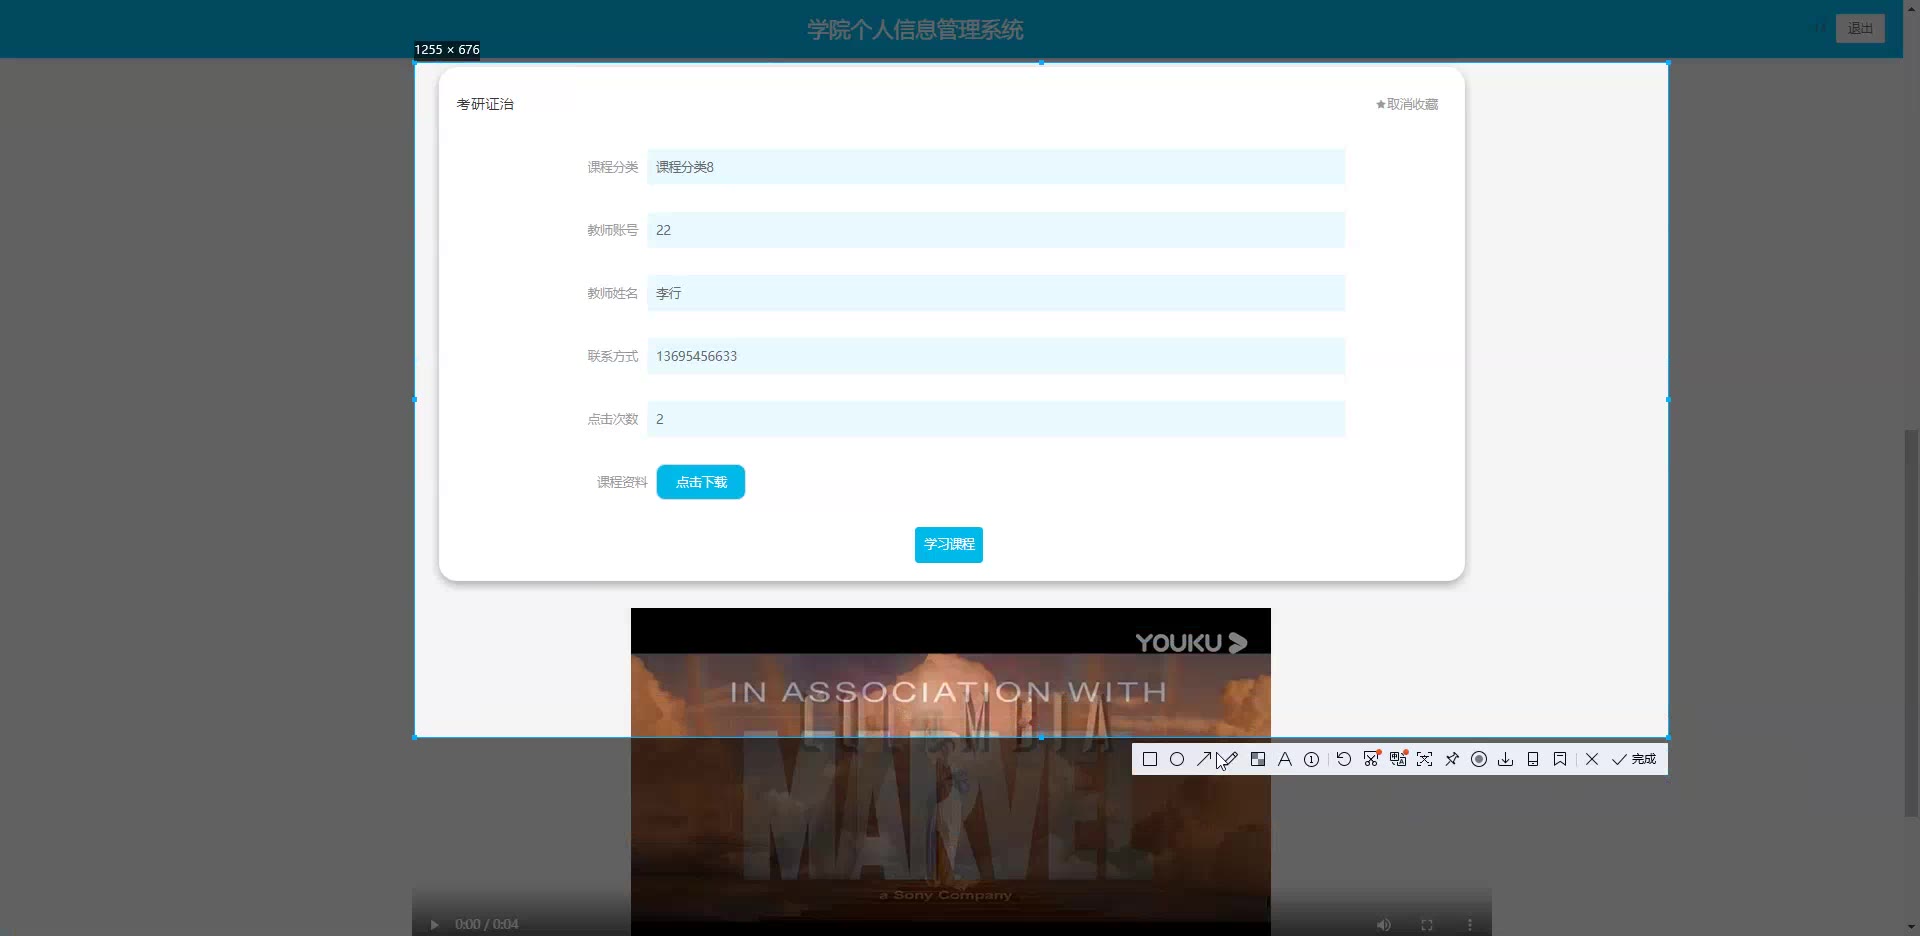Enter fullscreen on the video player
1920x936 pixels.
pos(1427,924)
